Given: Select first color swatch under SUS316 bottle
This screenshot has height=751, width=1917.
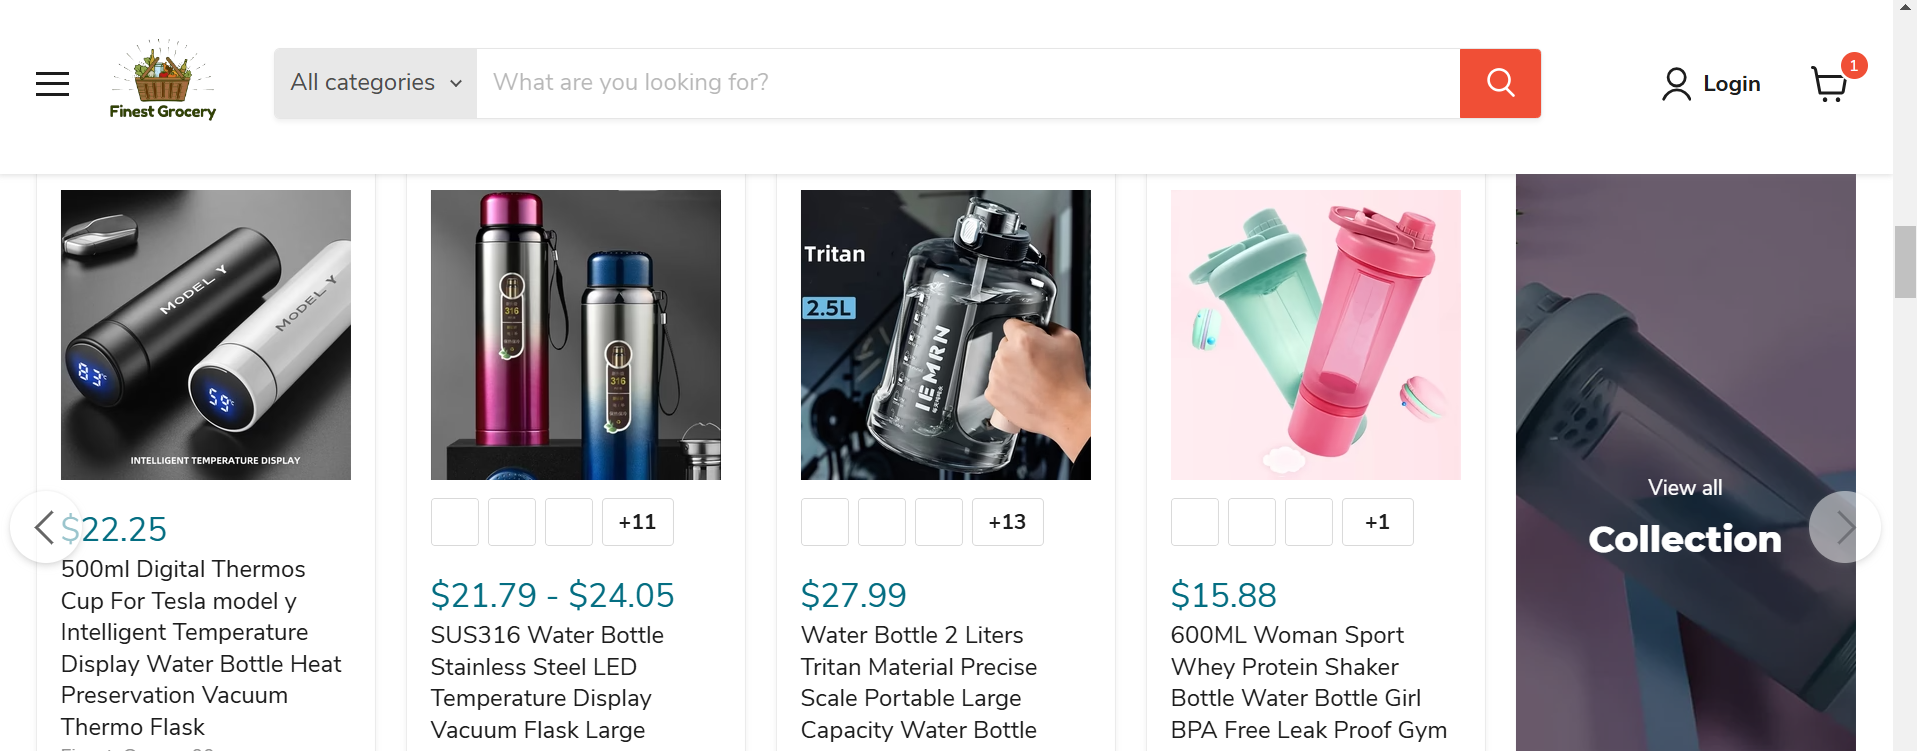Looking at the screenshot, I should (x=455, y=522).
